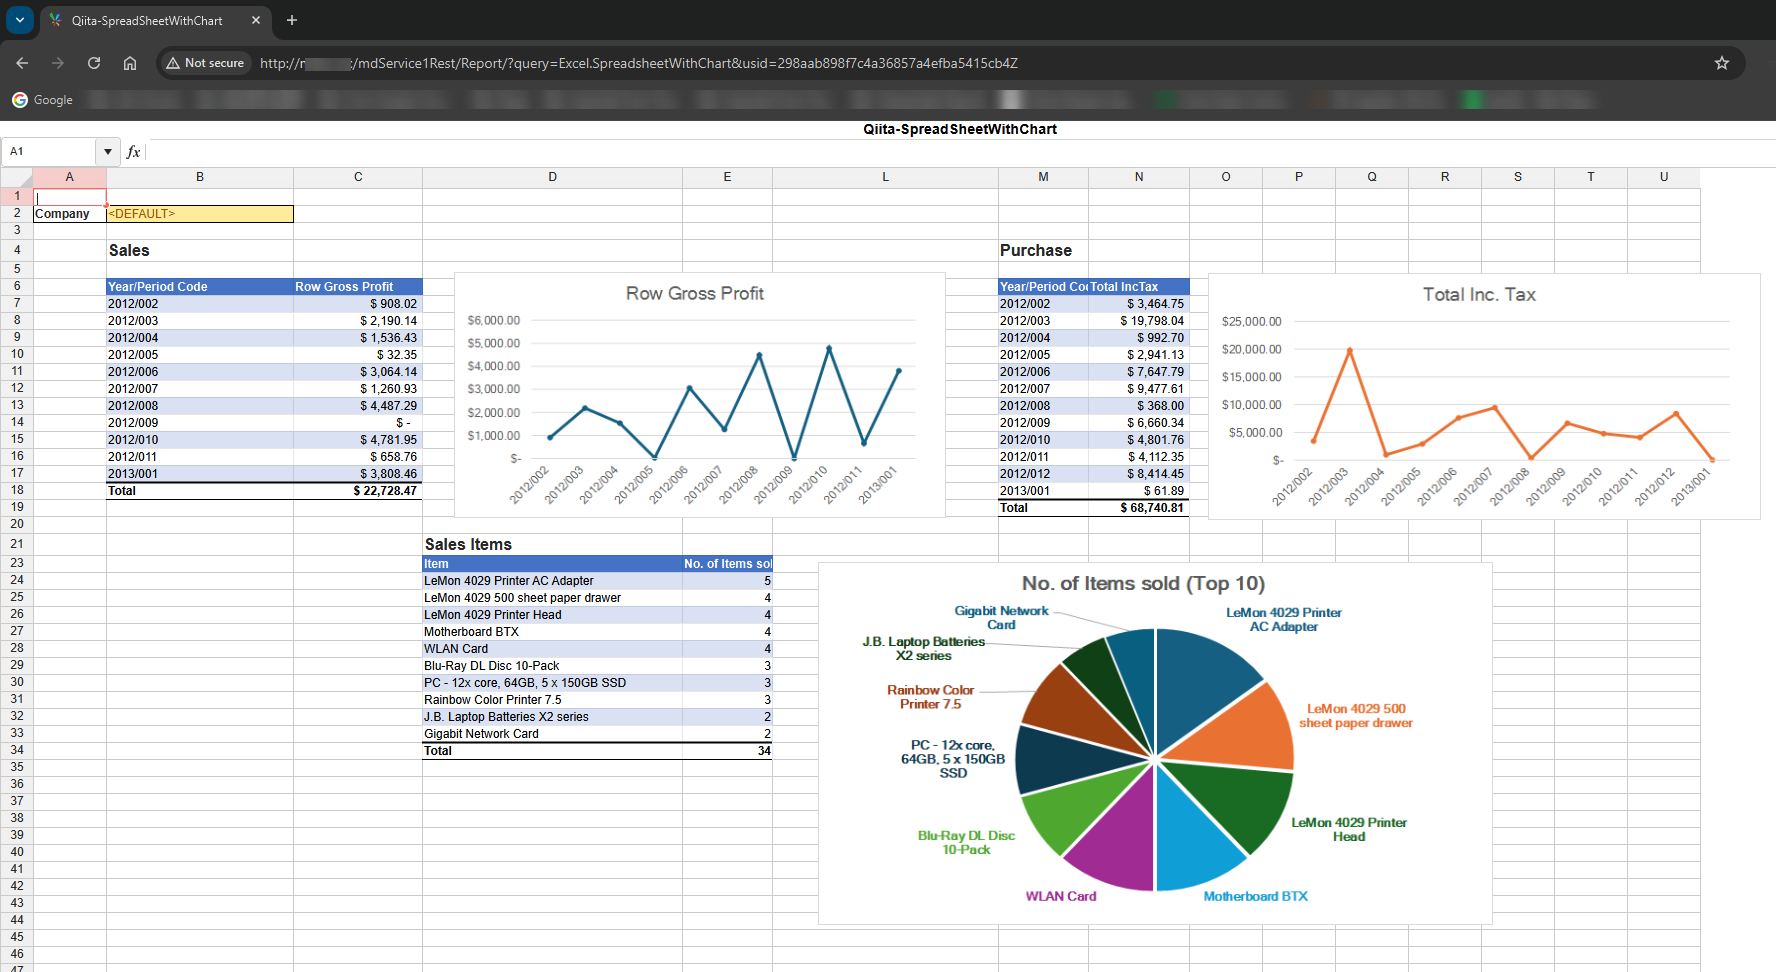Click the Total Inc. Tax chart title
The height and width of the screenshot is (972, 1776).
point(1479,295)
